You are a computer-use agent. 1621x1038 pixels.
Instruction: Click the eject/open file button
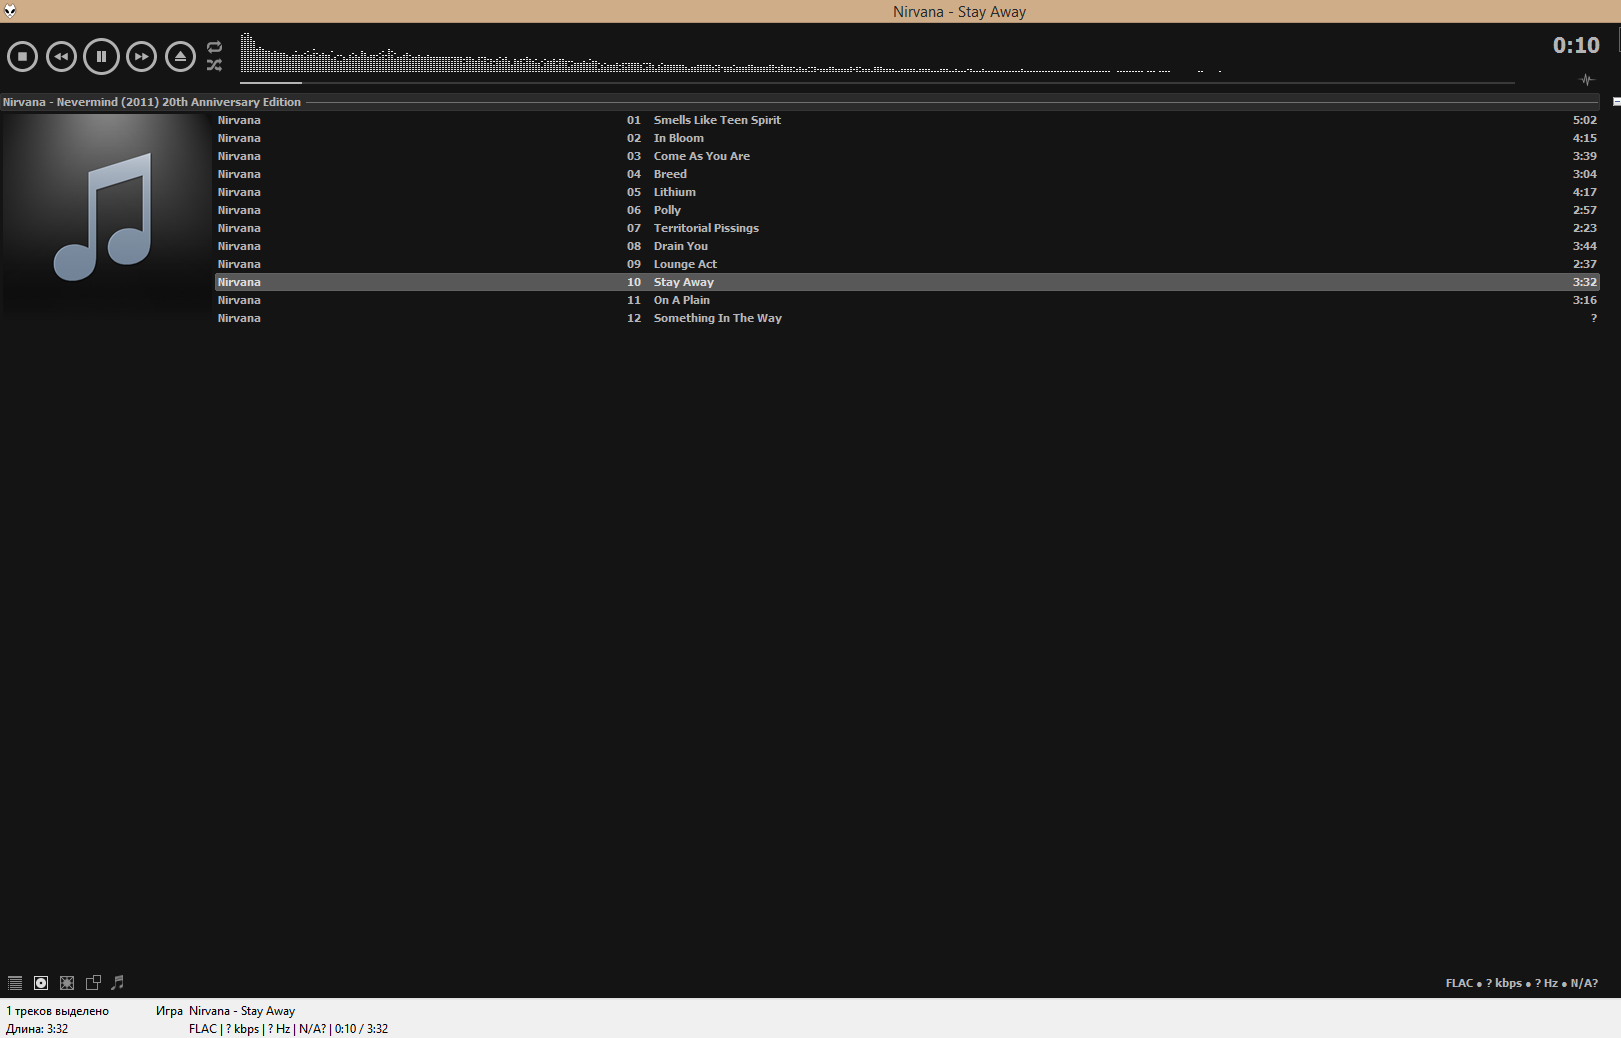[180, 57]
